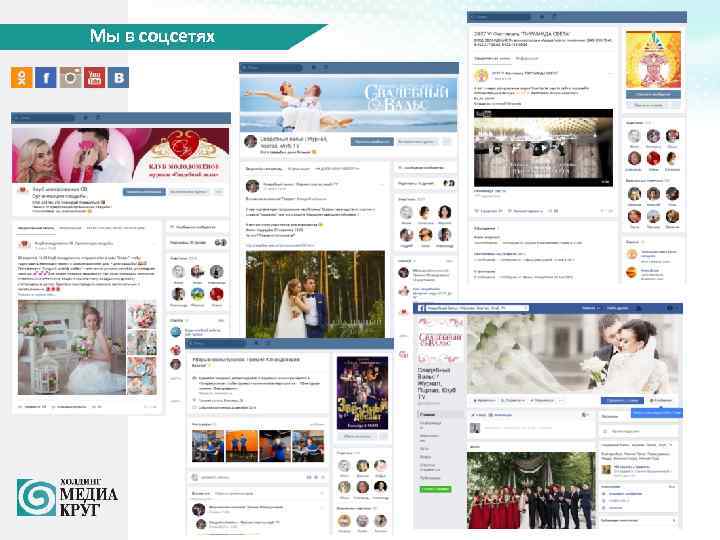Open the first photo in bottom VK window's photo row
The width and height of the screenshot is (720, 540).
[208, 446]
